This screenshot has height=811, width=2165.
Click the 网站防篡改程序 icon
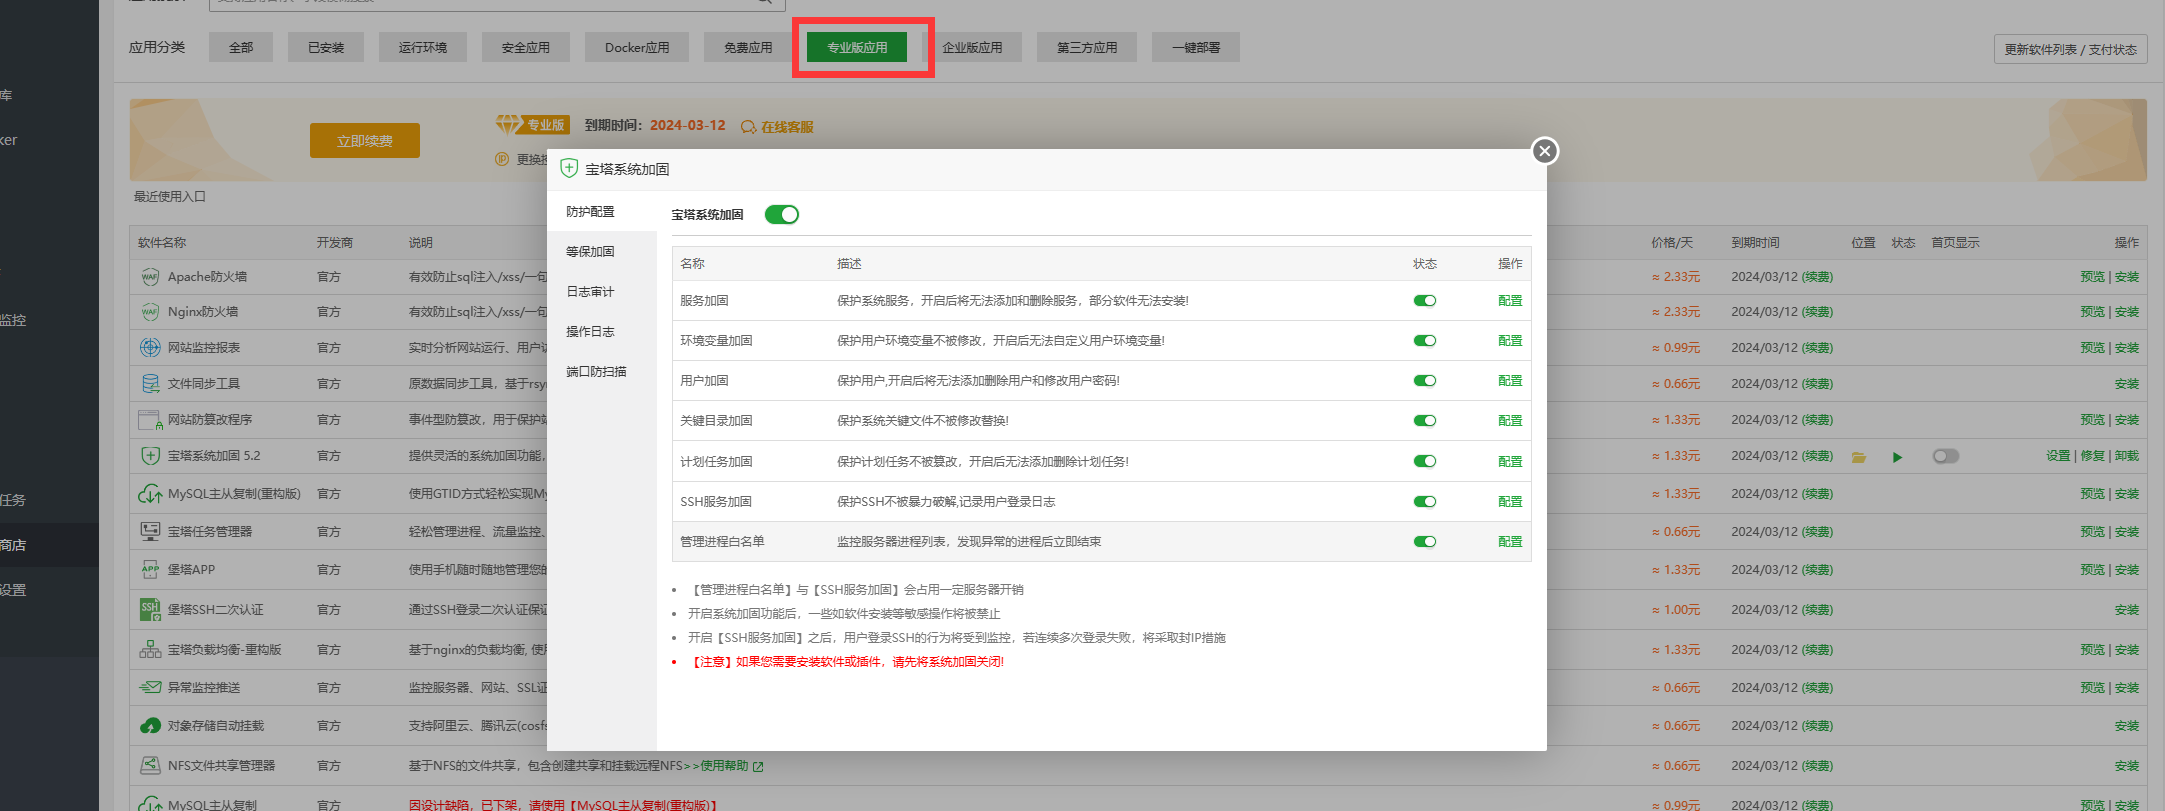150,420
